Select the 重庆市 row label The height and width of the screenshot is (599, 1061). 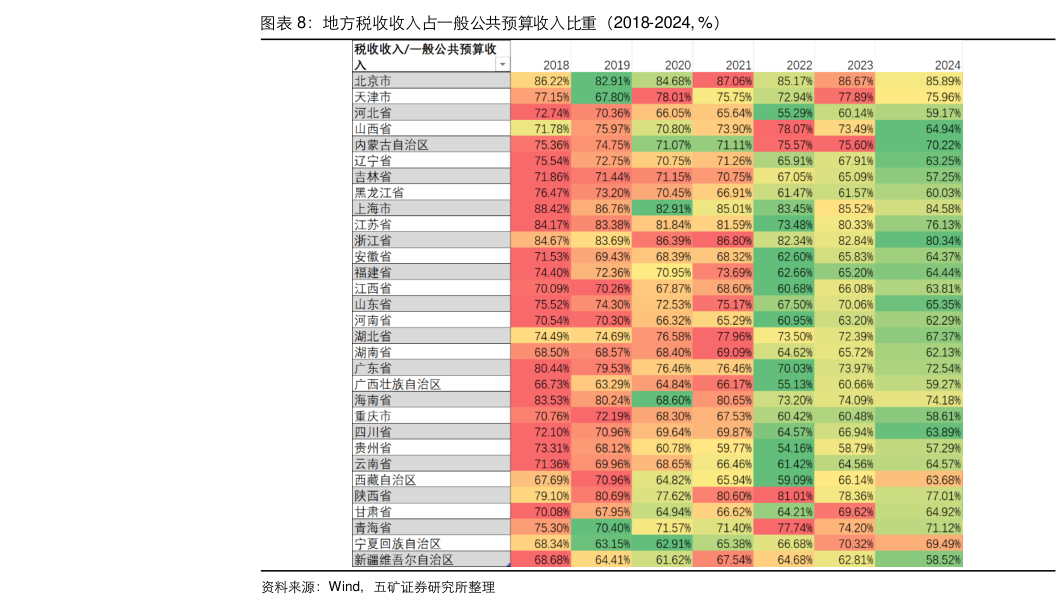click(432, 416)
